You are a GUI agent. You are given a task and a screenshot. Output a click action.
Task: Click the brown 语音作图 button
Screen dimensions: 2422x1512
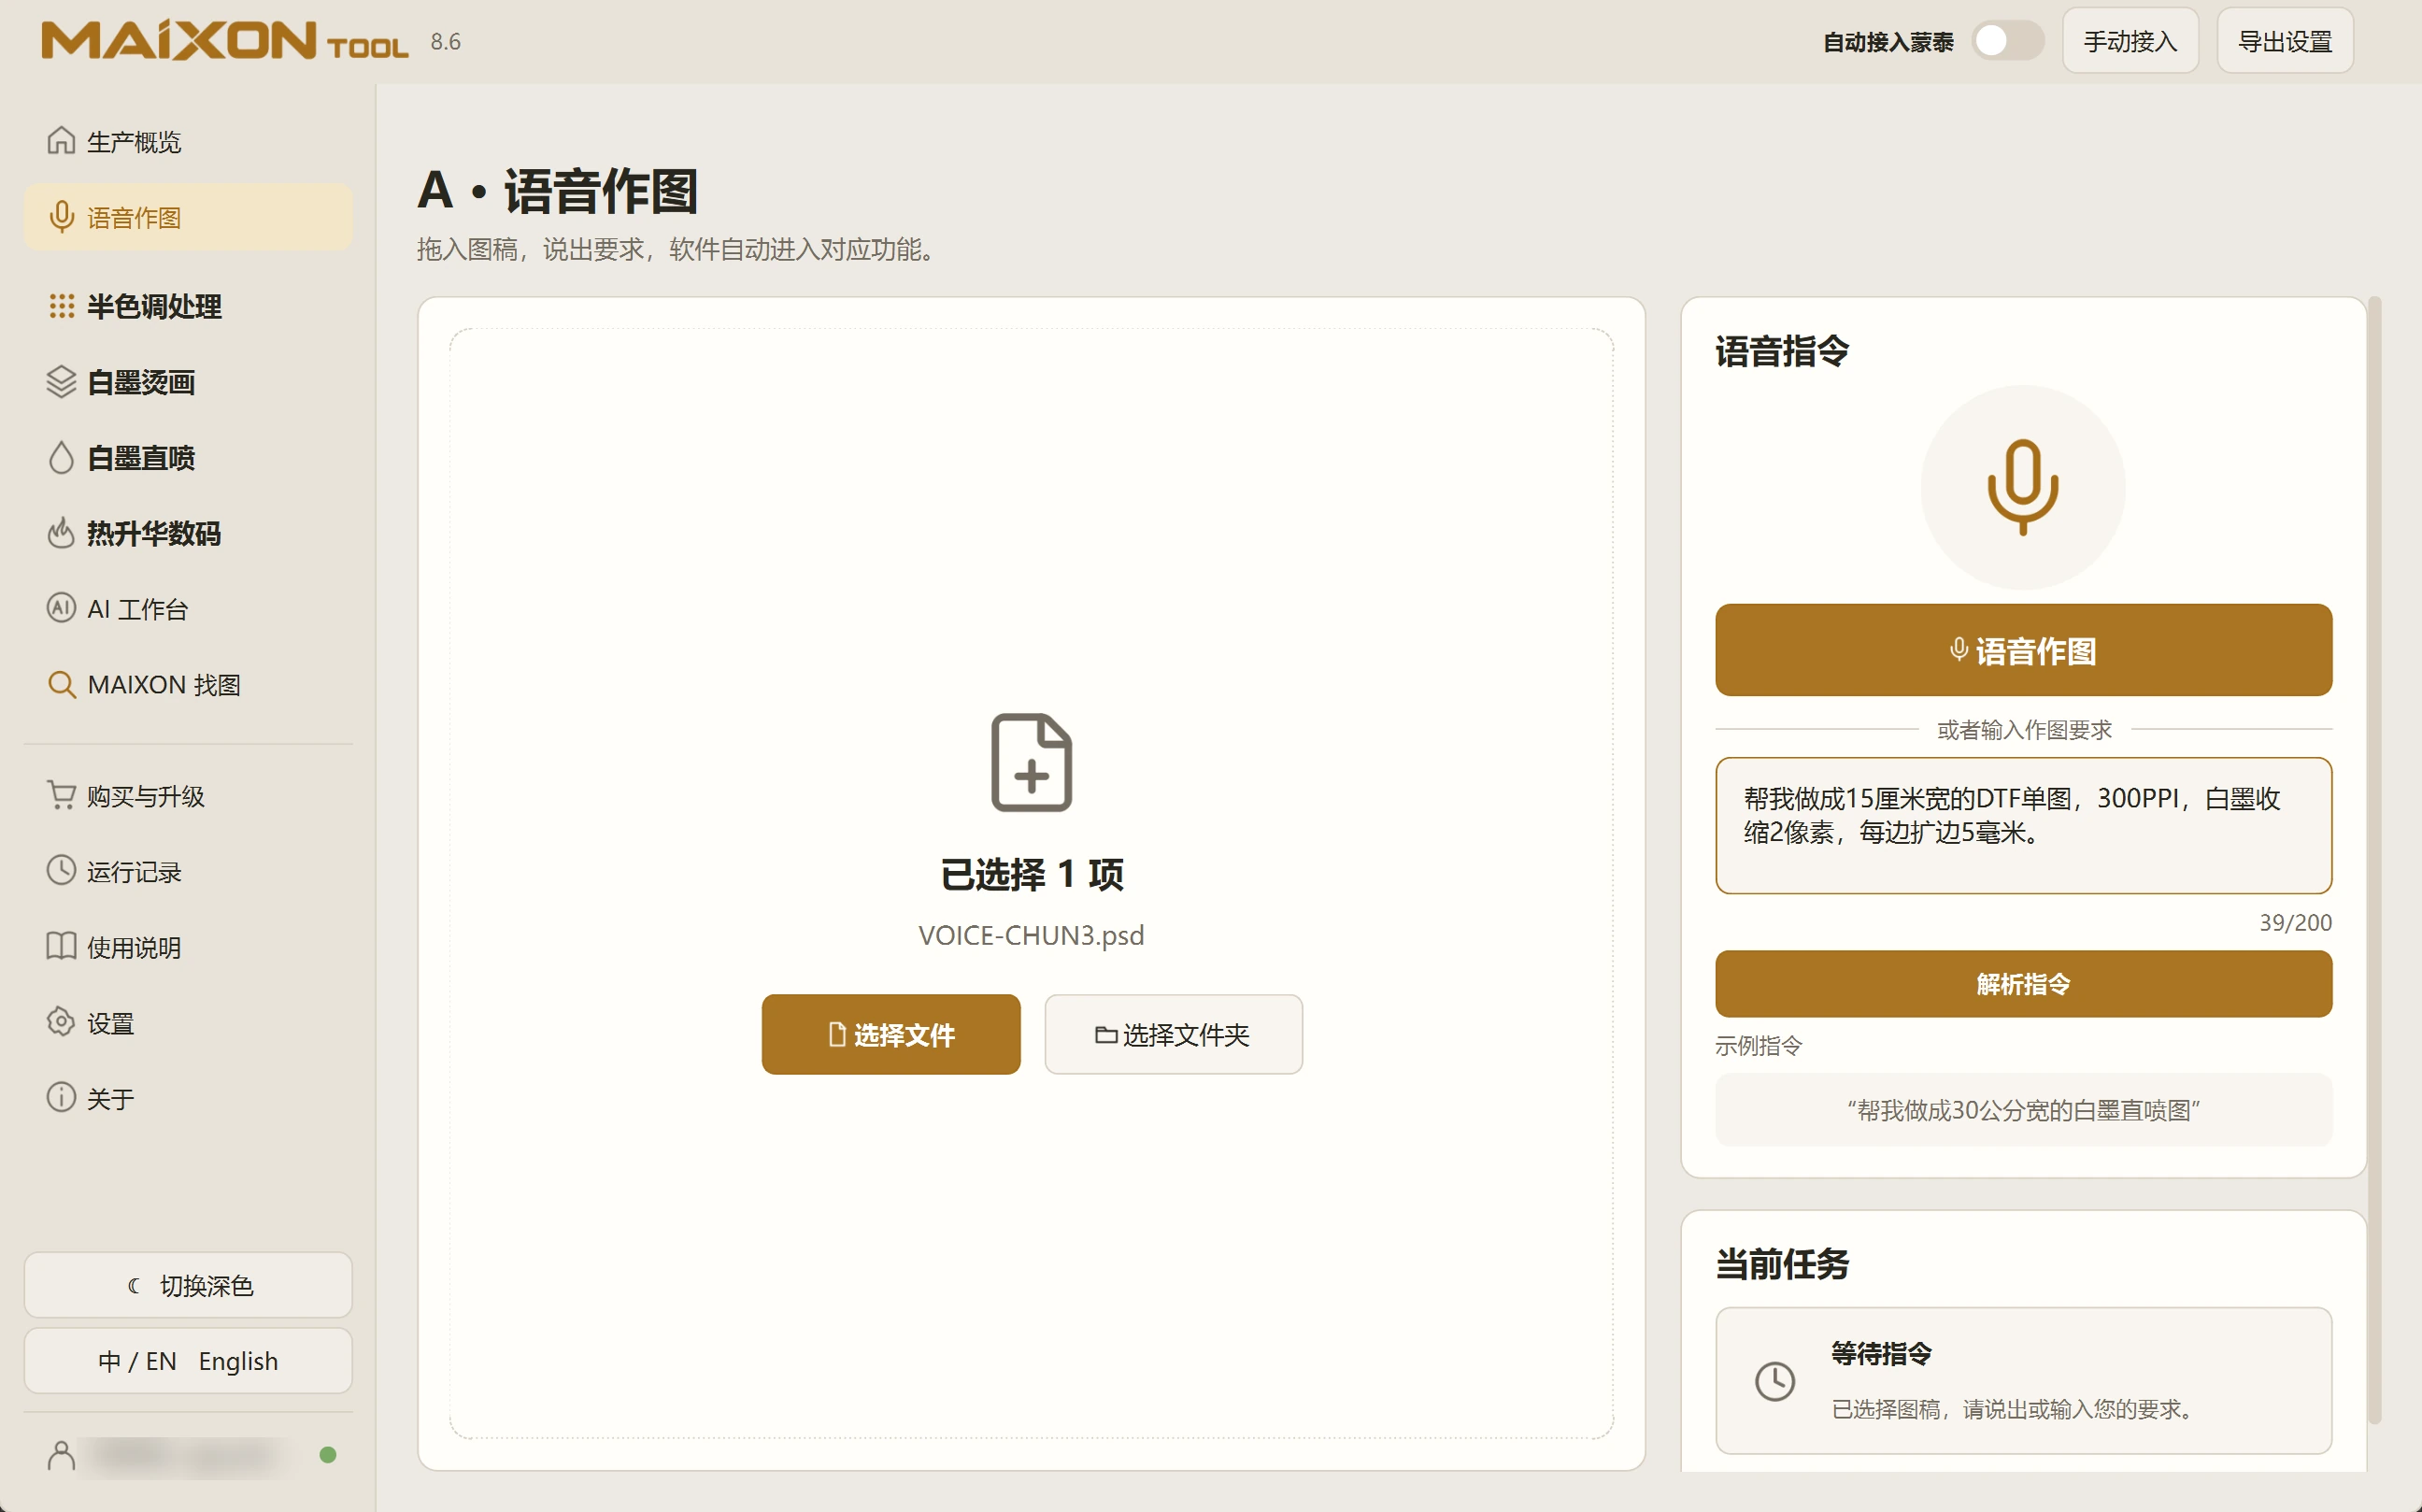tap(2023, 650)
